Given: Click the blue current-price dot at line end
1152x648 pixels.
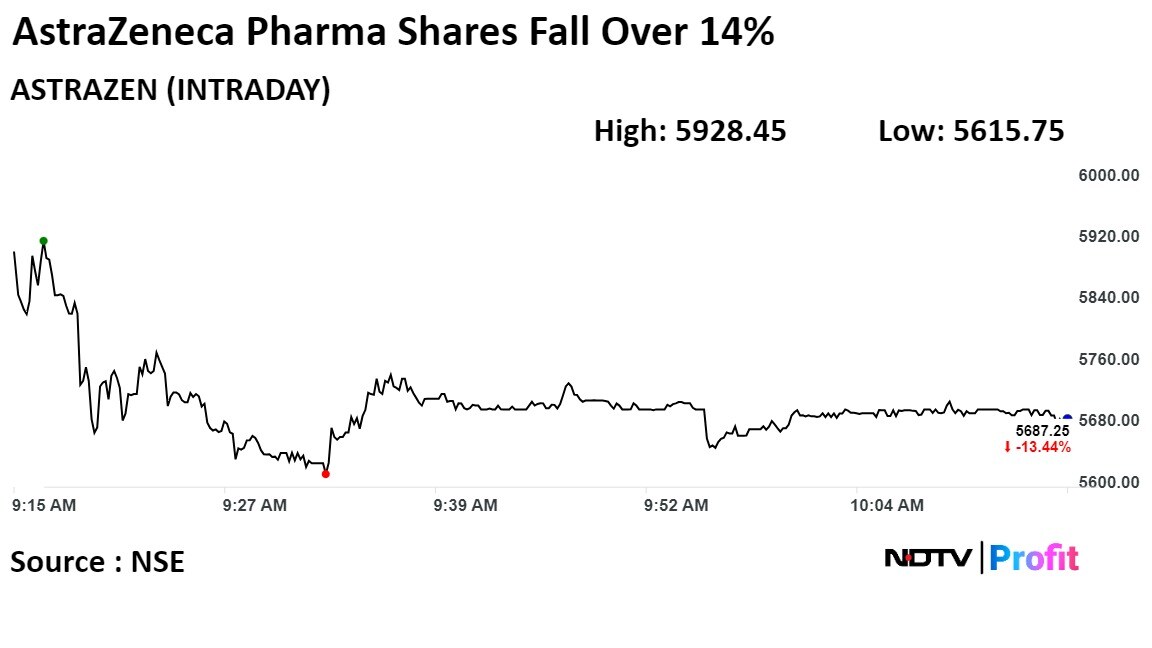Looking at the screenshot, I should pyautogui.click(x=1067, y=419).
